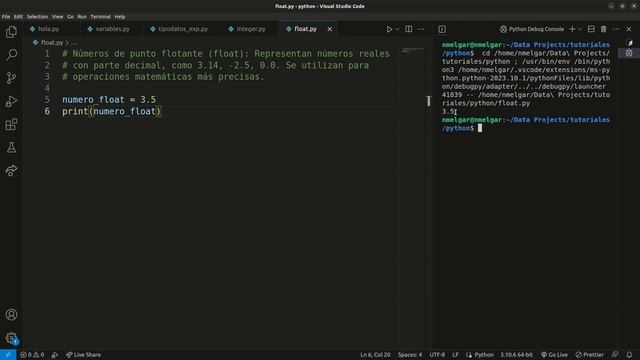The width and height of the screenshot is (640, 360).
Task: Open the Edit menu
Action: pyautogui.click(x=18, y=17)
